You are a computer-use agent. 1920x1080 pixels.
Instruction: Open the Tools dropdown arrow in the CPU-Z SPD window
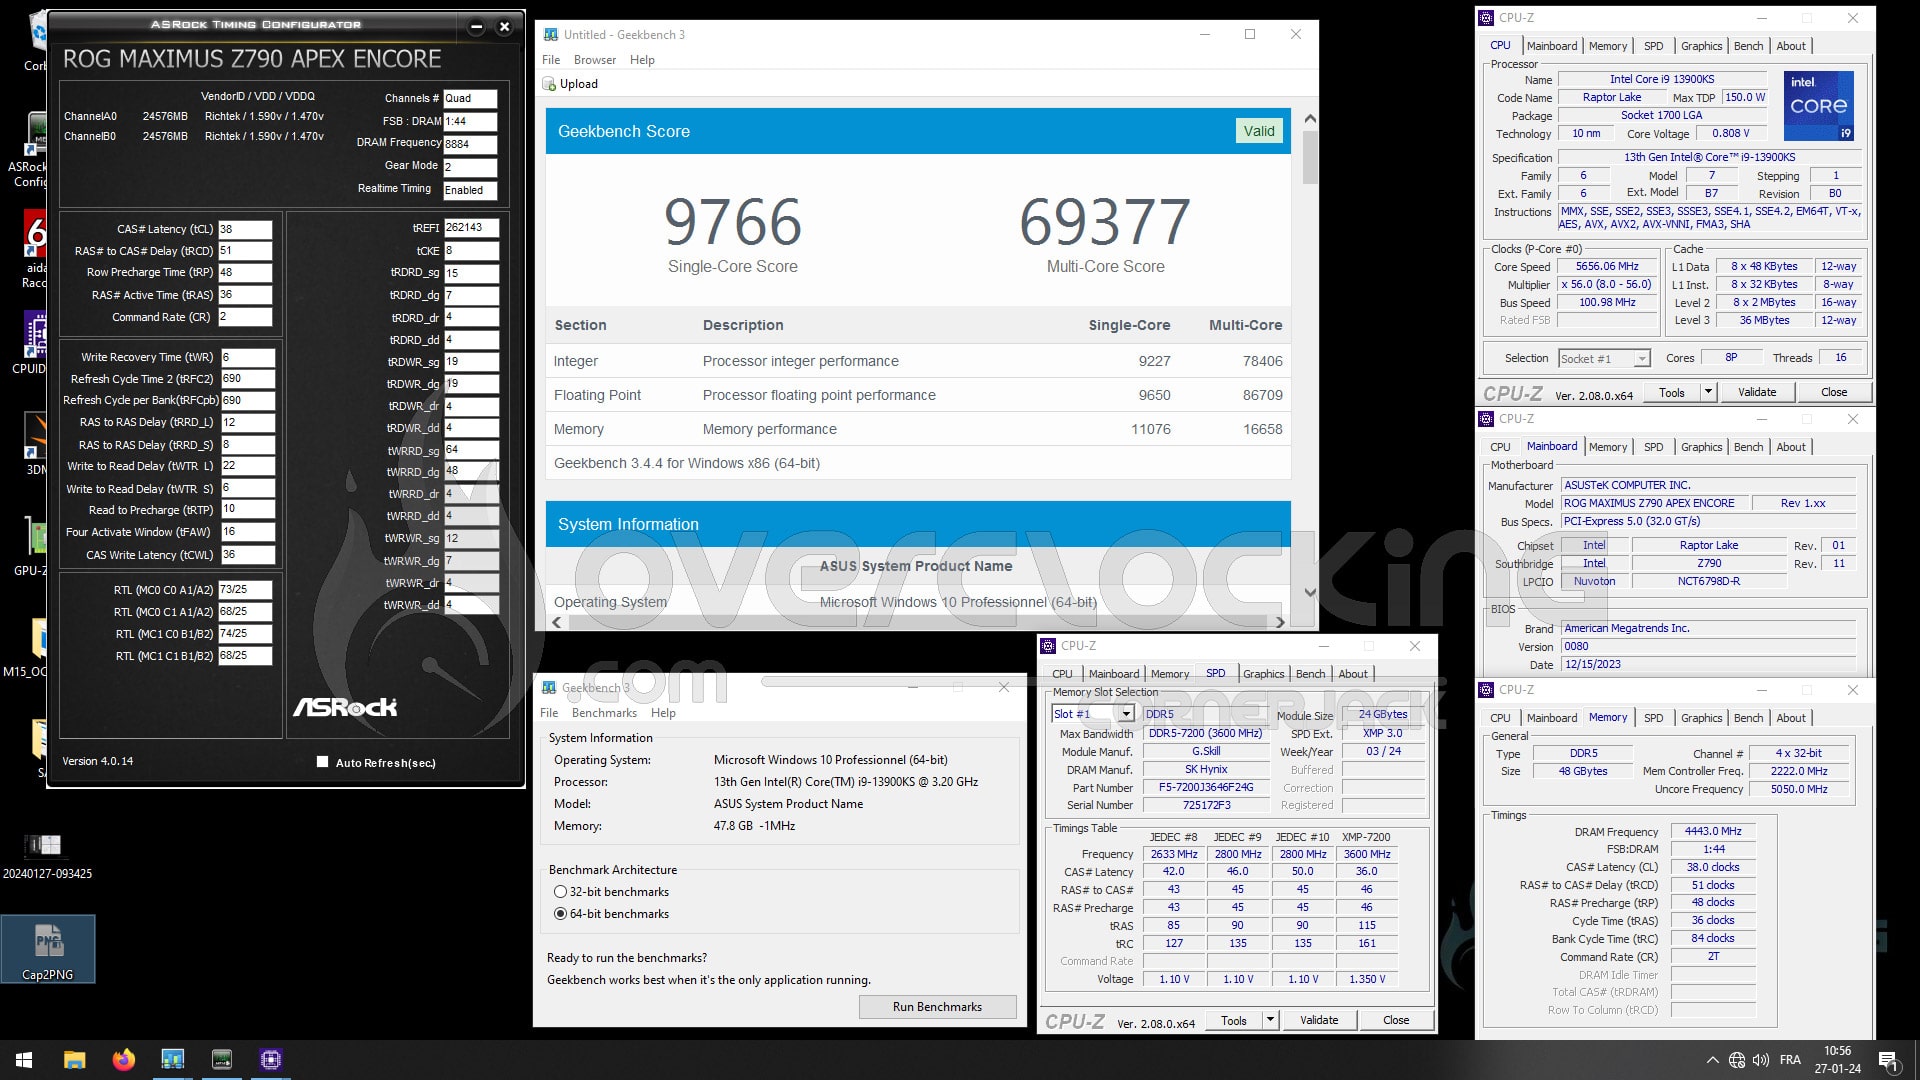pos(1270,1020)
